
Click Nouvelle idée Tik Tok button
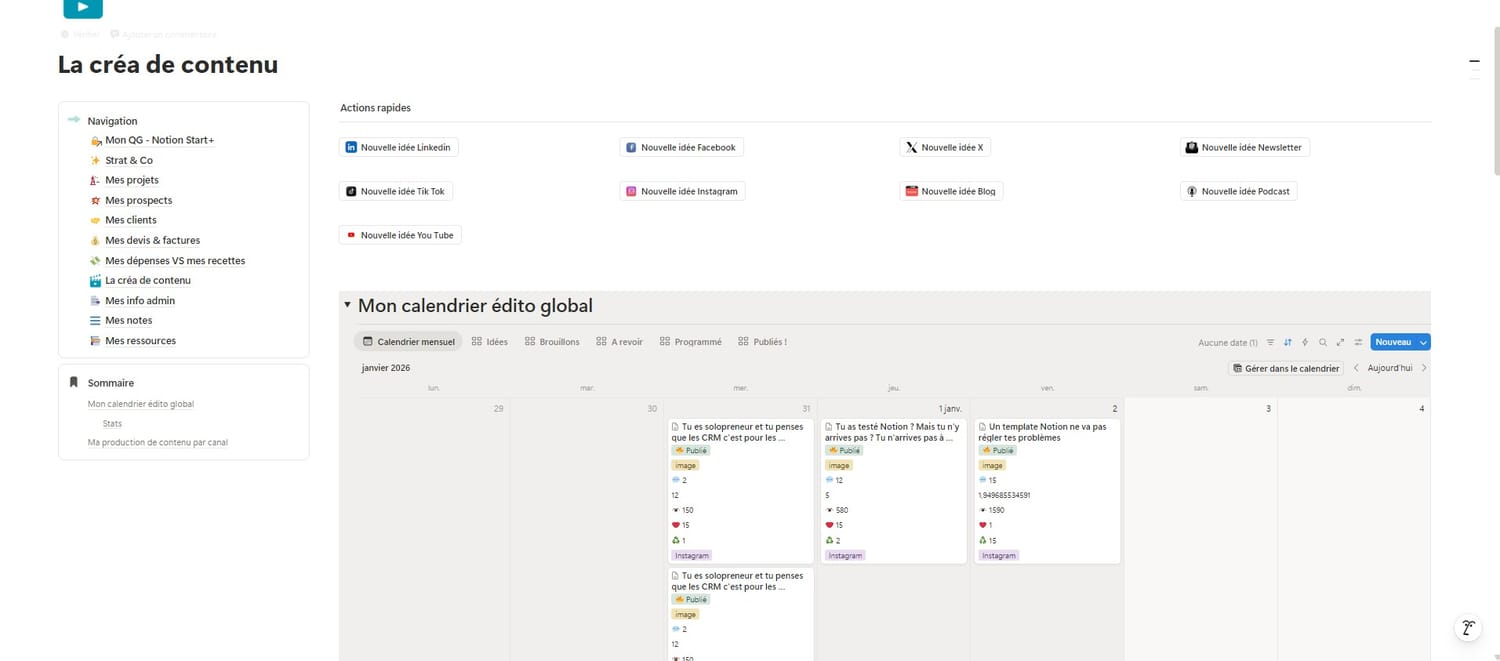click(x=395, y=191)
